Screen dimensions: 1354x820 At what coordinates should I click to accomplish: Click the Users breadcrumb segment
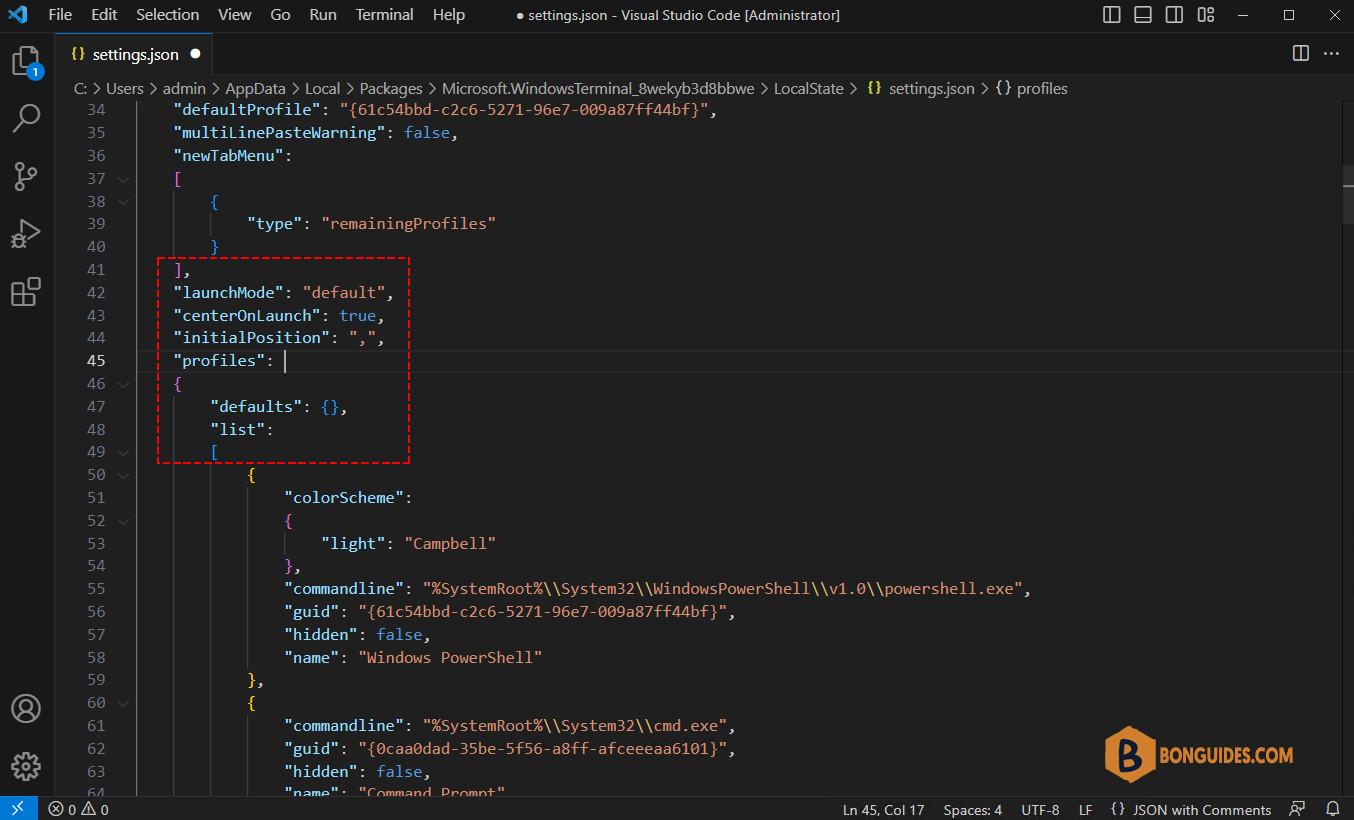(125, 89)
